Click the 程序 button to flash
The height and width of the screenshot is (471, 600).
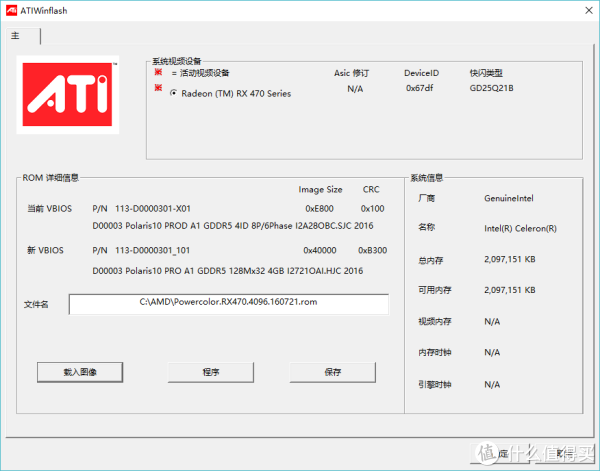click(x=211, y=372)
